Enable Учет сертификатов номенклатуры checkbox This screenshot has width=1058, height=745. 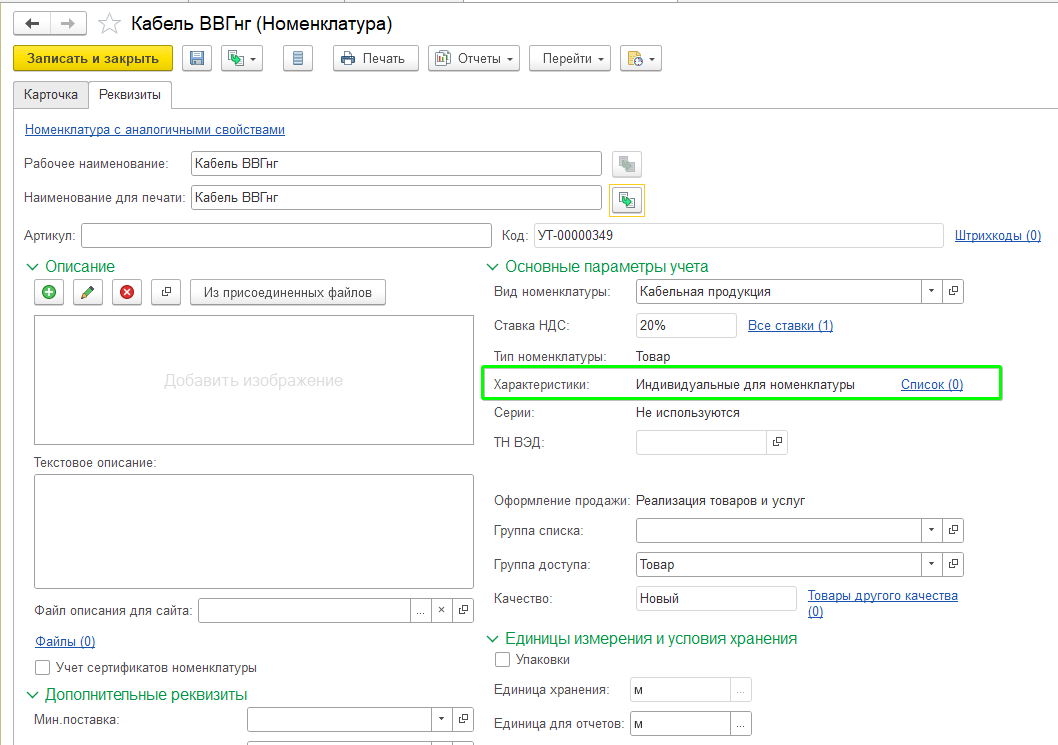coord(43,667)
